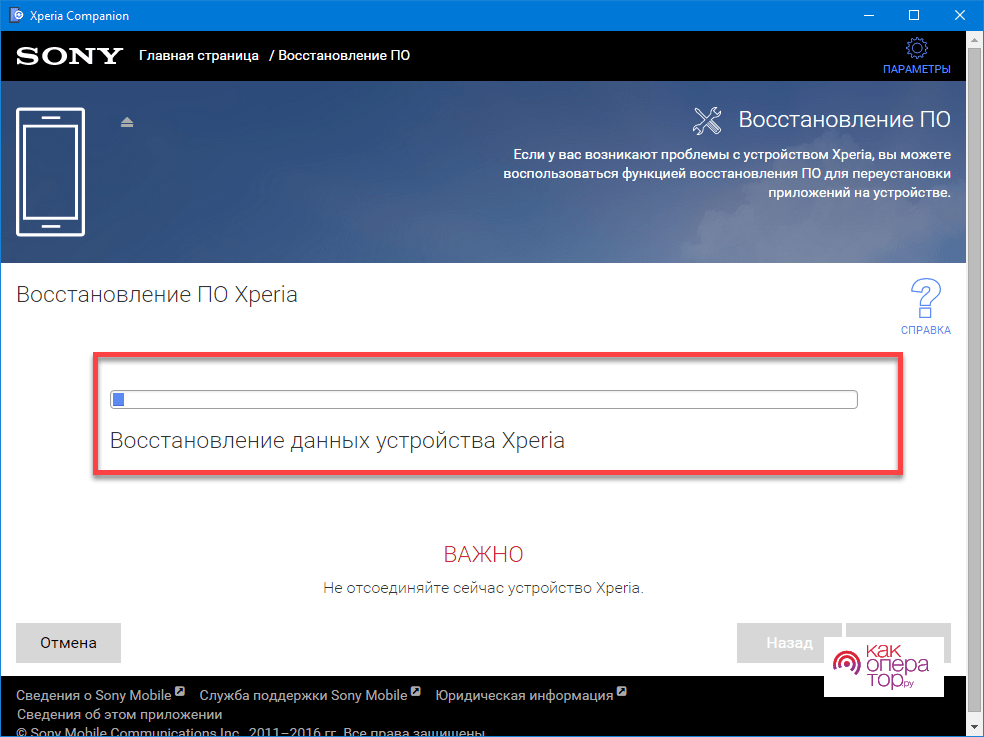Click the Xperia Companion title bar icon
Screen dimensions: 984x737
(16, 16)
